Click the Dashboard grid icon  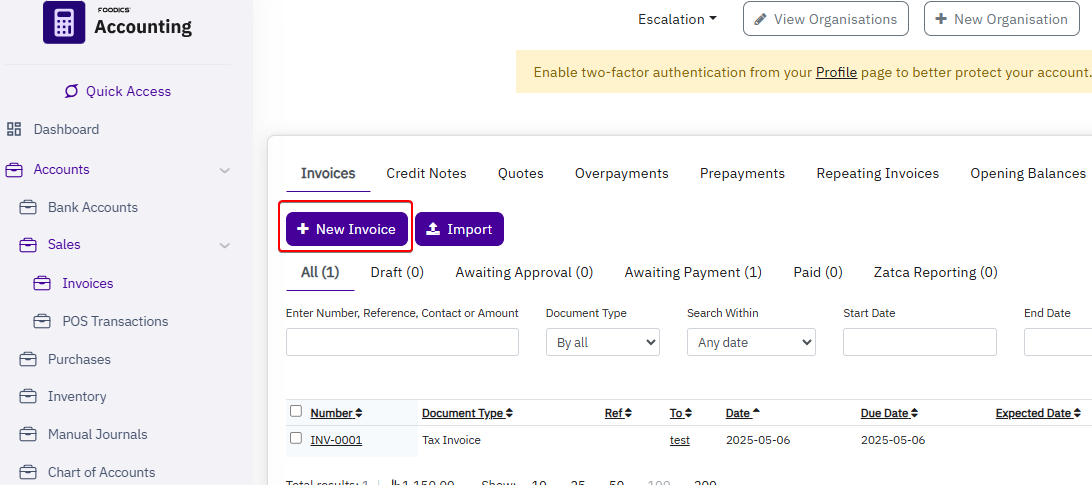(x=14, y=129)
